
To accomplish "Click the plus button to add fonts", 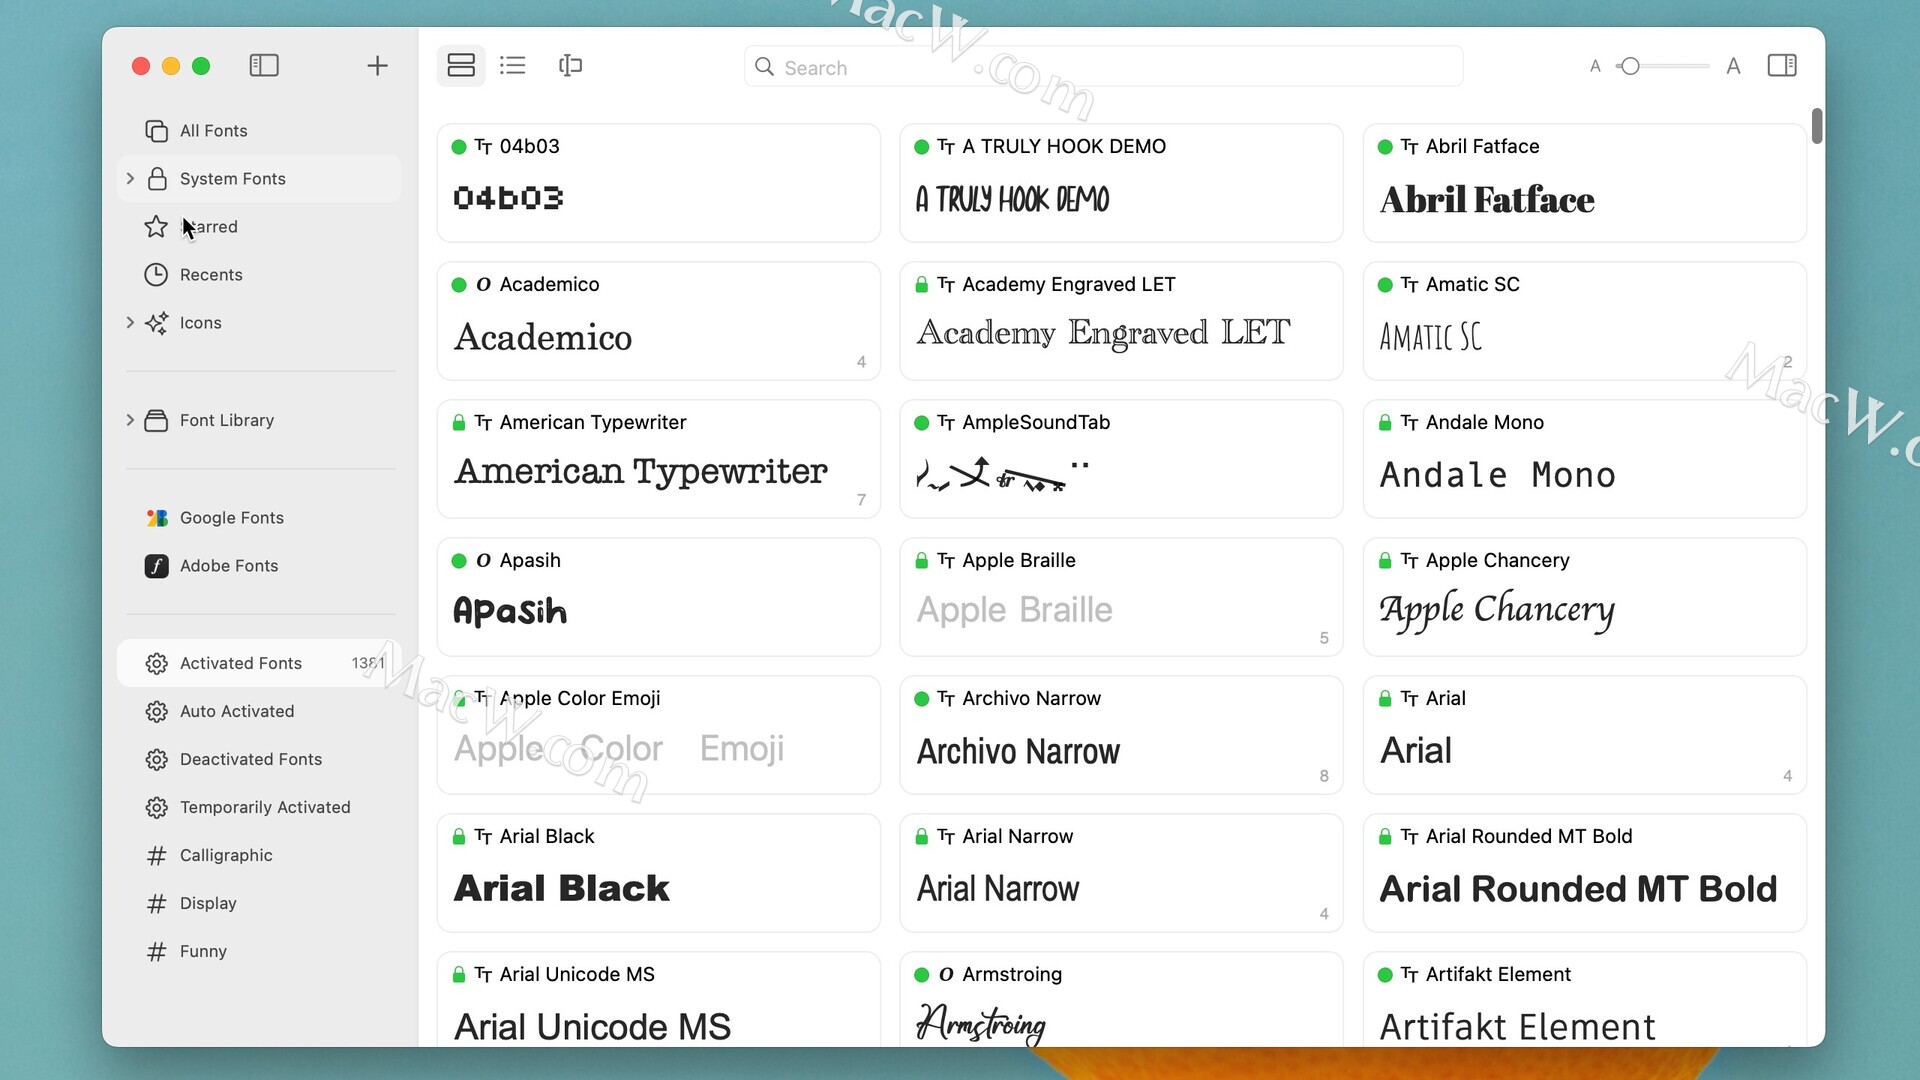I will point(377,66).
